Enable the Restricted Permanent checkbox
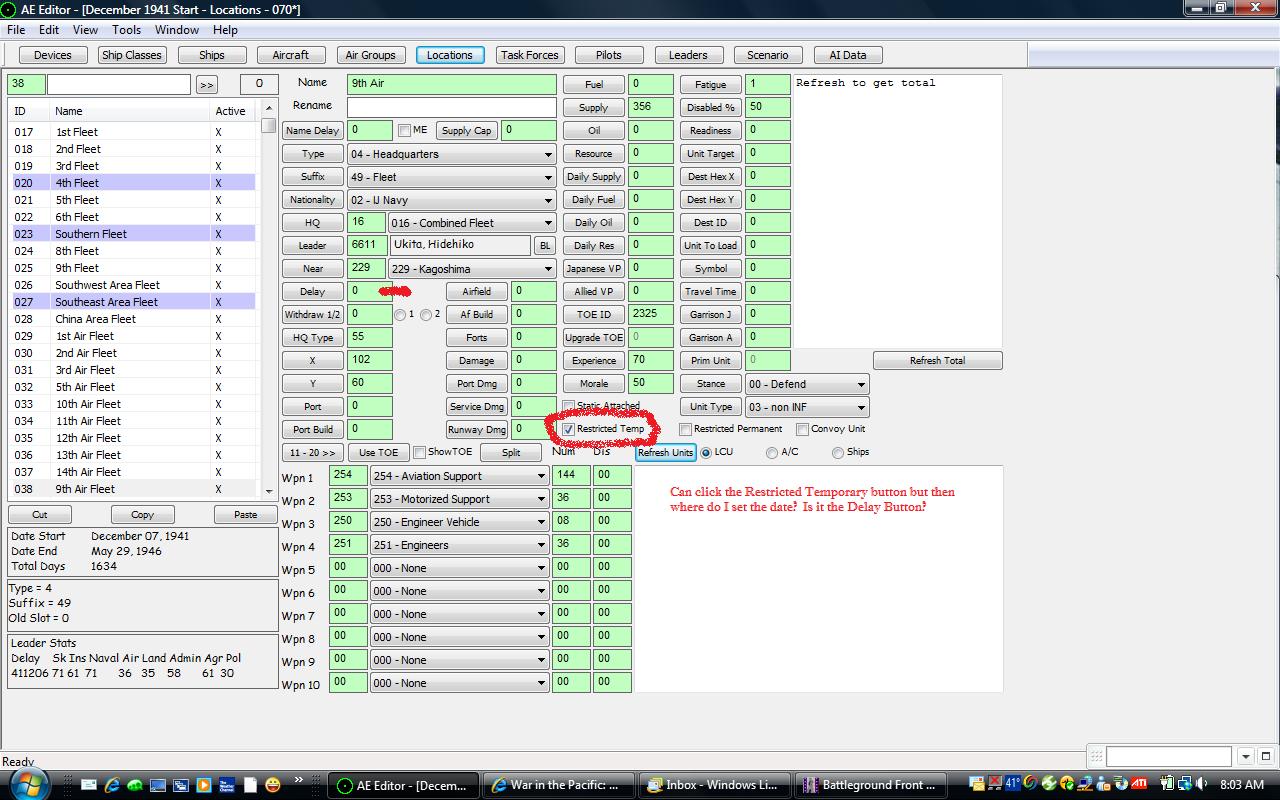1280x800 pixels. click(685, 429)
